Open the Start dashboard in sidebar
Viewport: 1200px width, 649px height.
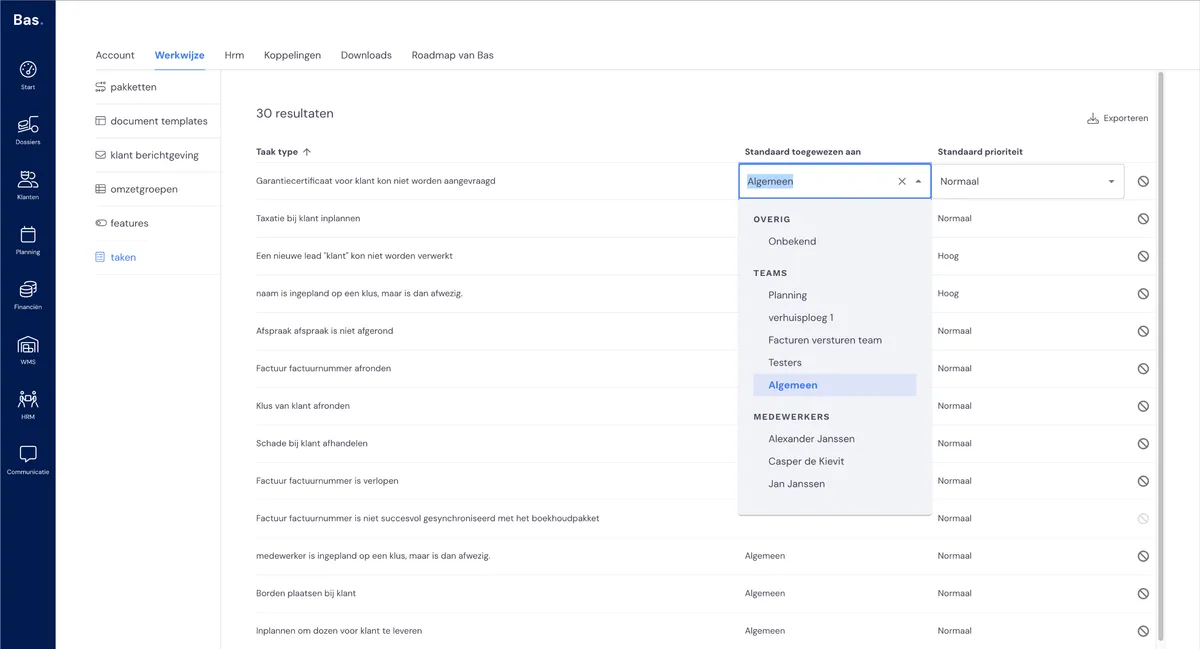coord(28,75)
